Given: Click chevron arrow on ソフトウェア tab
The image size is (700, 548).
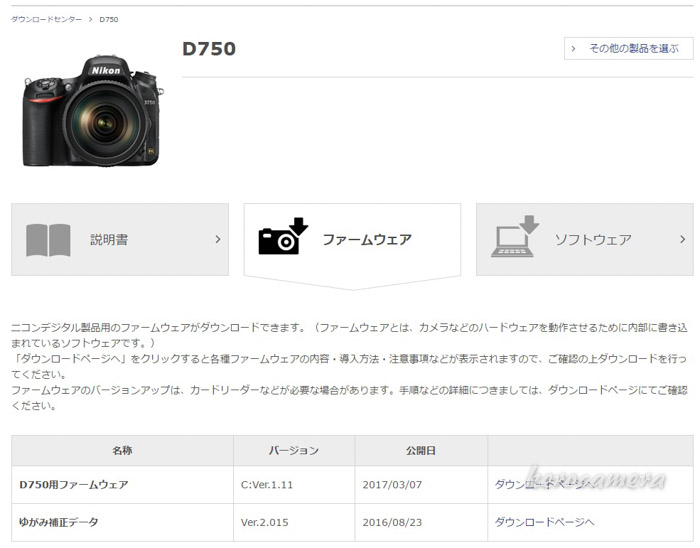Looking at the screenshot, I should coord(683,240).
